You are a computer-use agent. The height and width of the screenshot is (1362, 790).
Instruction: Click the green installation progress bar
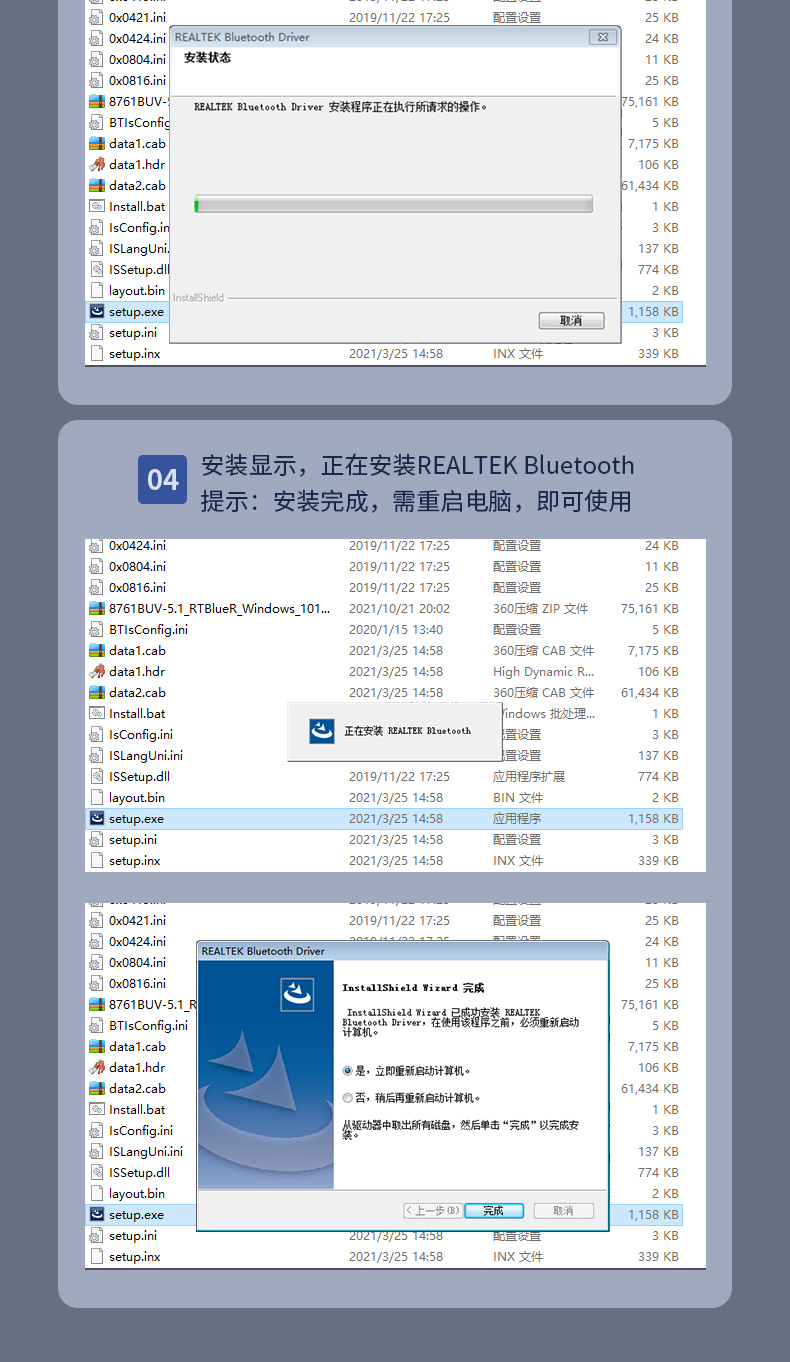[393, 204]
